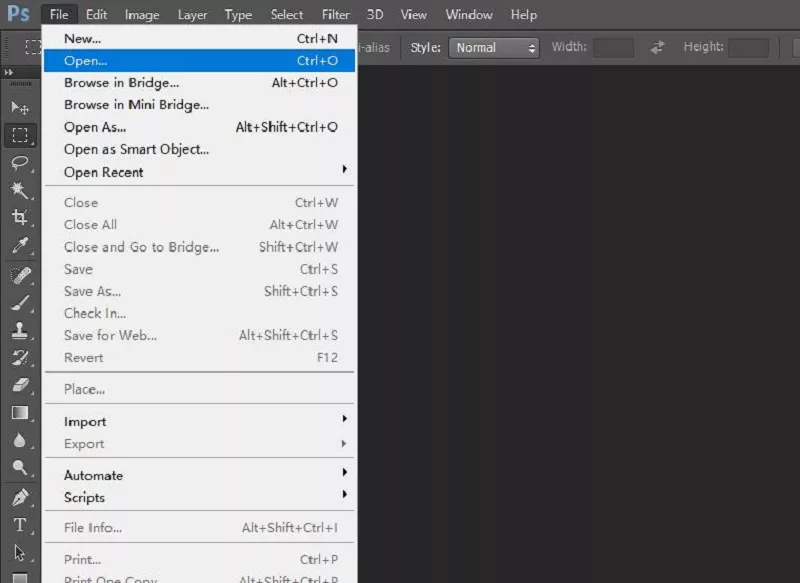Select the Blur tool
Screen dimensions: 800x583
(20, 440)
